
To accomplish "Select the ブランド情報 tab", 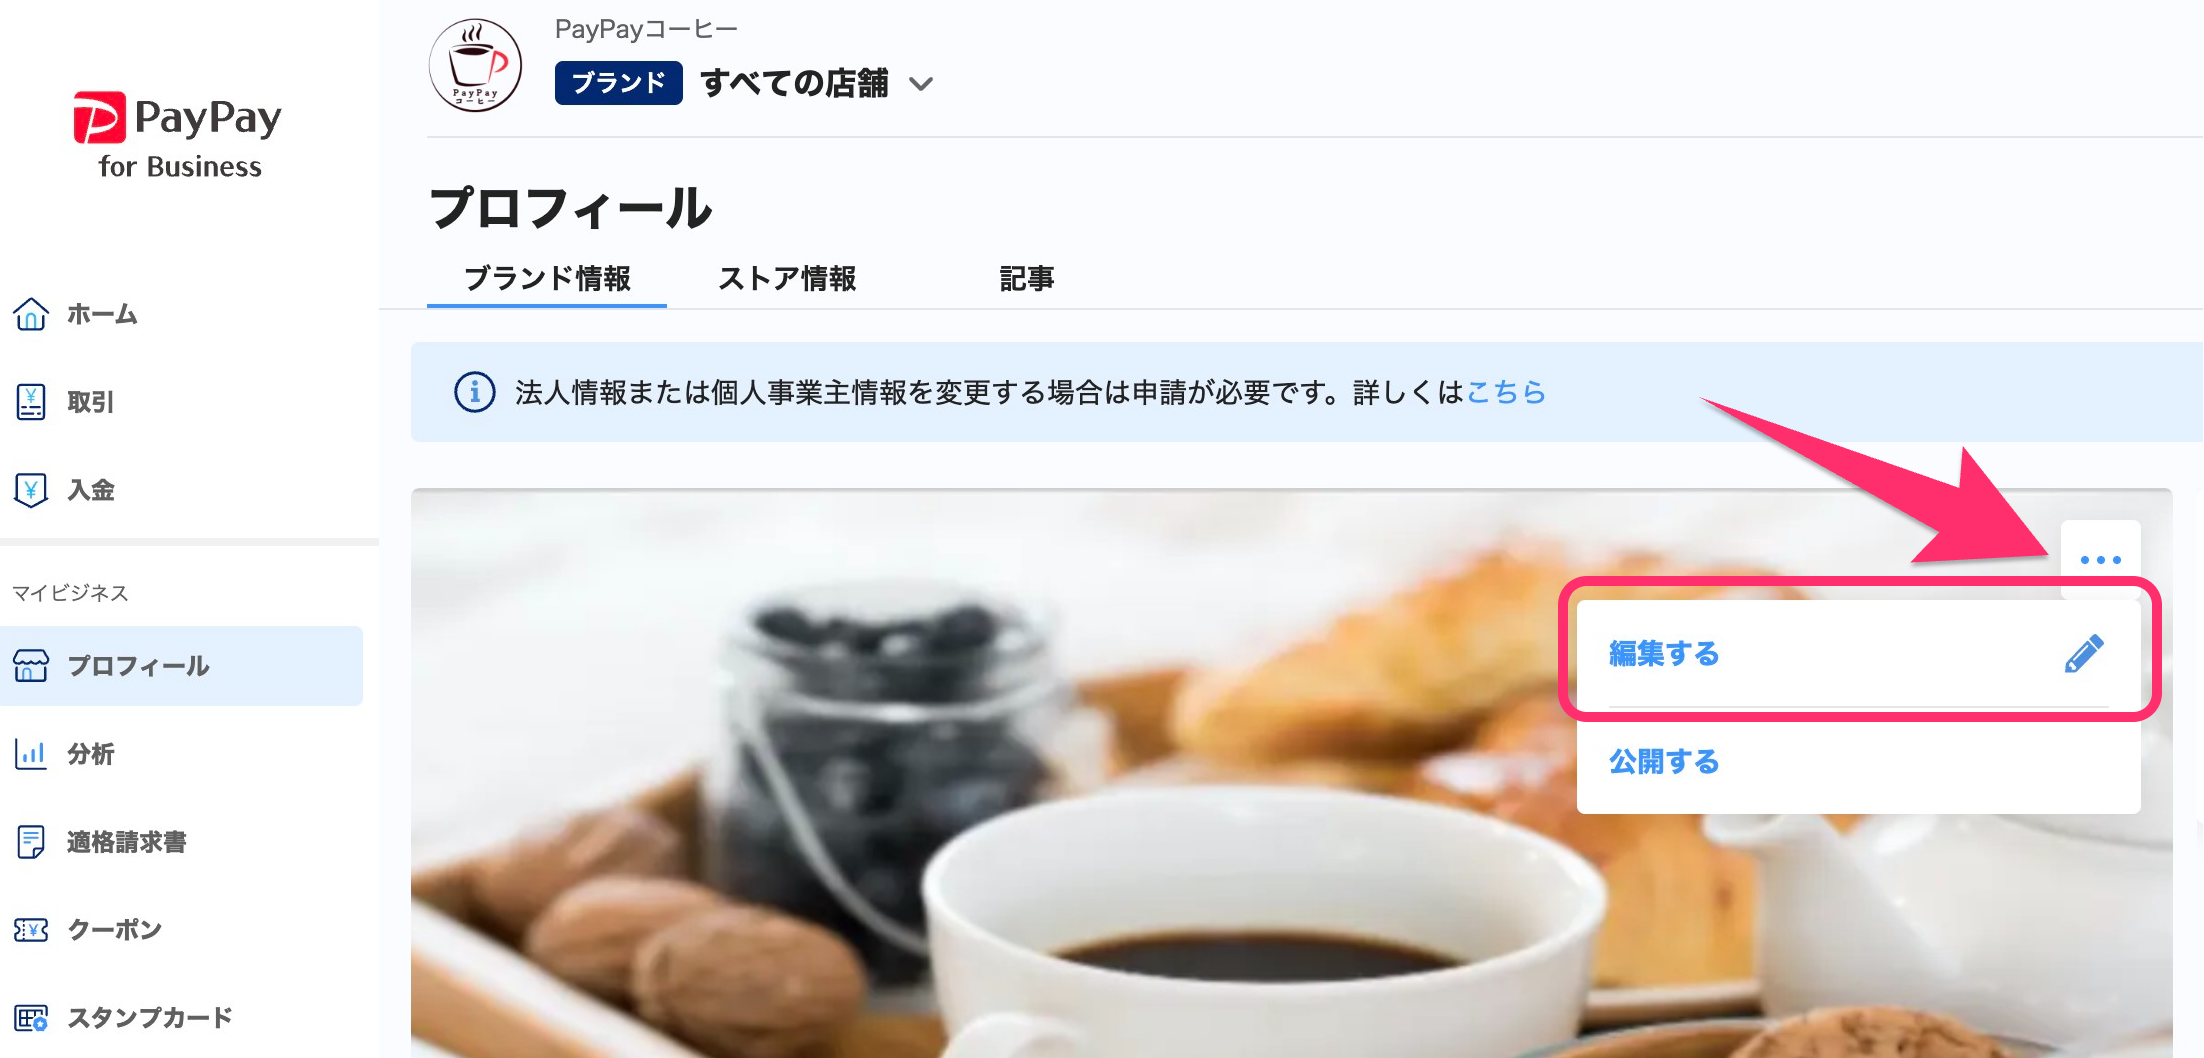I will (547, 278).
